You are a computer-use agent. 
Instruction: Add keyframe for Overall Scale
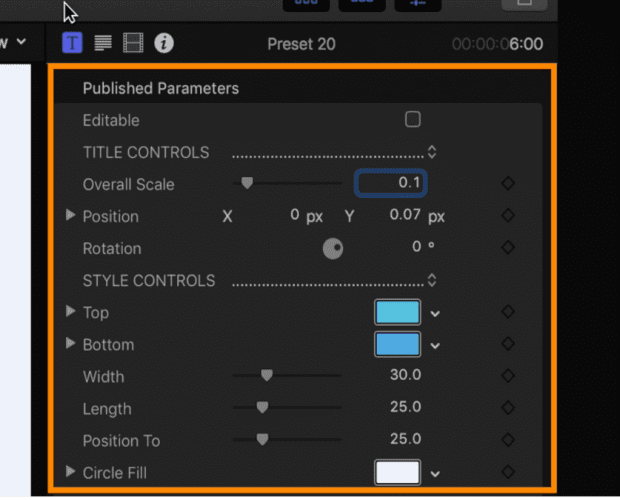pos(508,183)
